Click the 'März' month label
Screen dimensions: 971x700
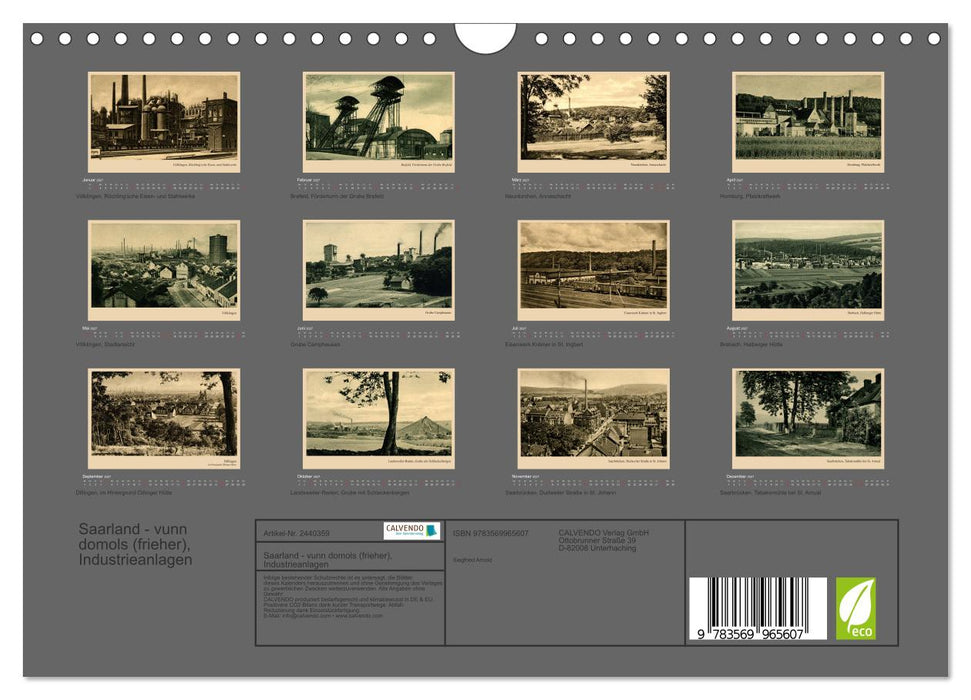[x=516, y=180]
